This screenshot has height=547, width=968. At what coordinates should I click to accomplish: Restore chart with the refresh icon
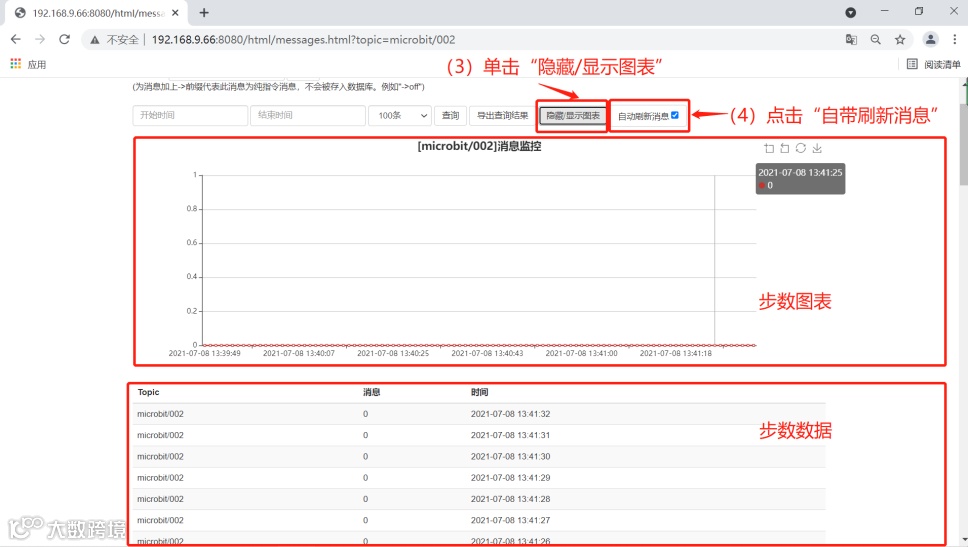coord(801,148)
